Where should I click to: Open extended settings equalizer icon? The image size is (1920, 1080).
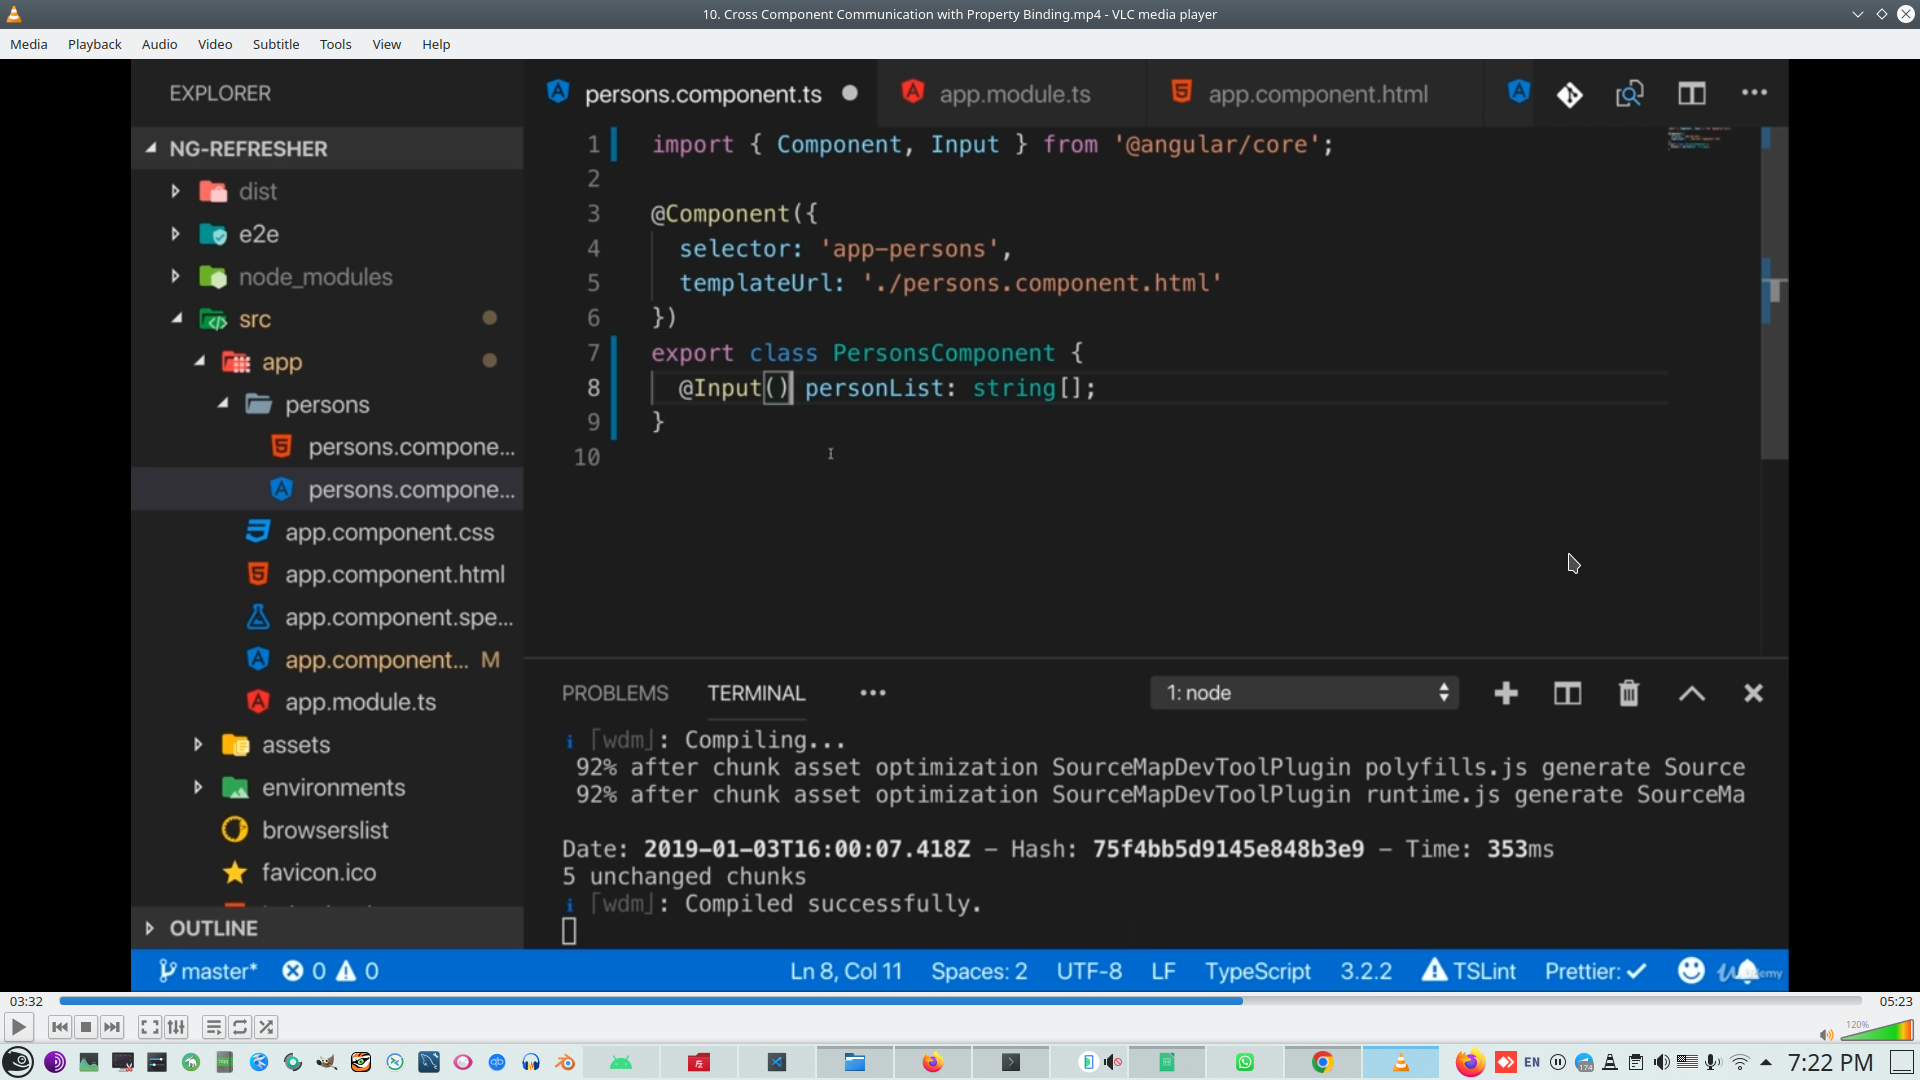[x=176, y=1027]
